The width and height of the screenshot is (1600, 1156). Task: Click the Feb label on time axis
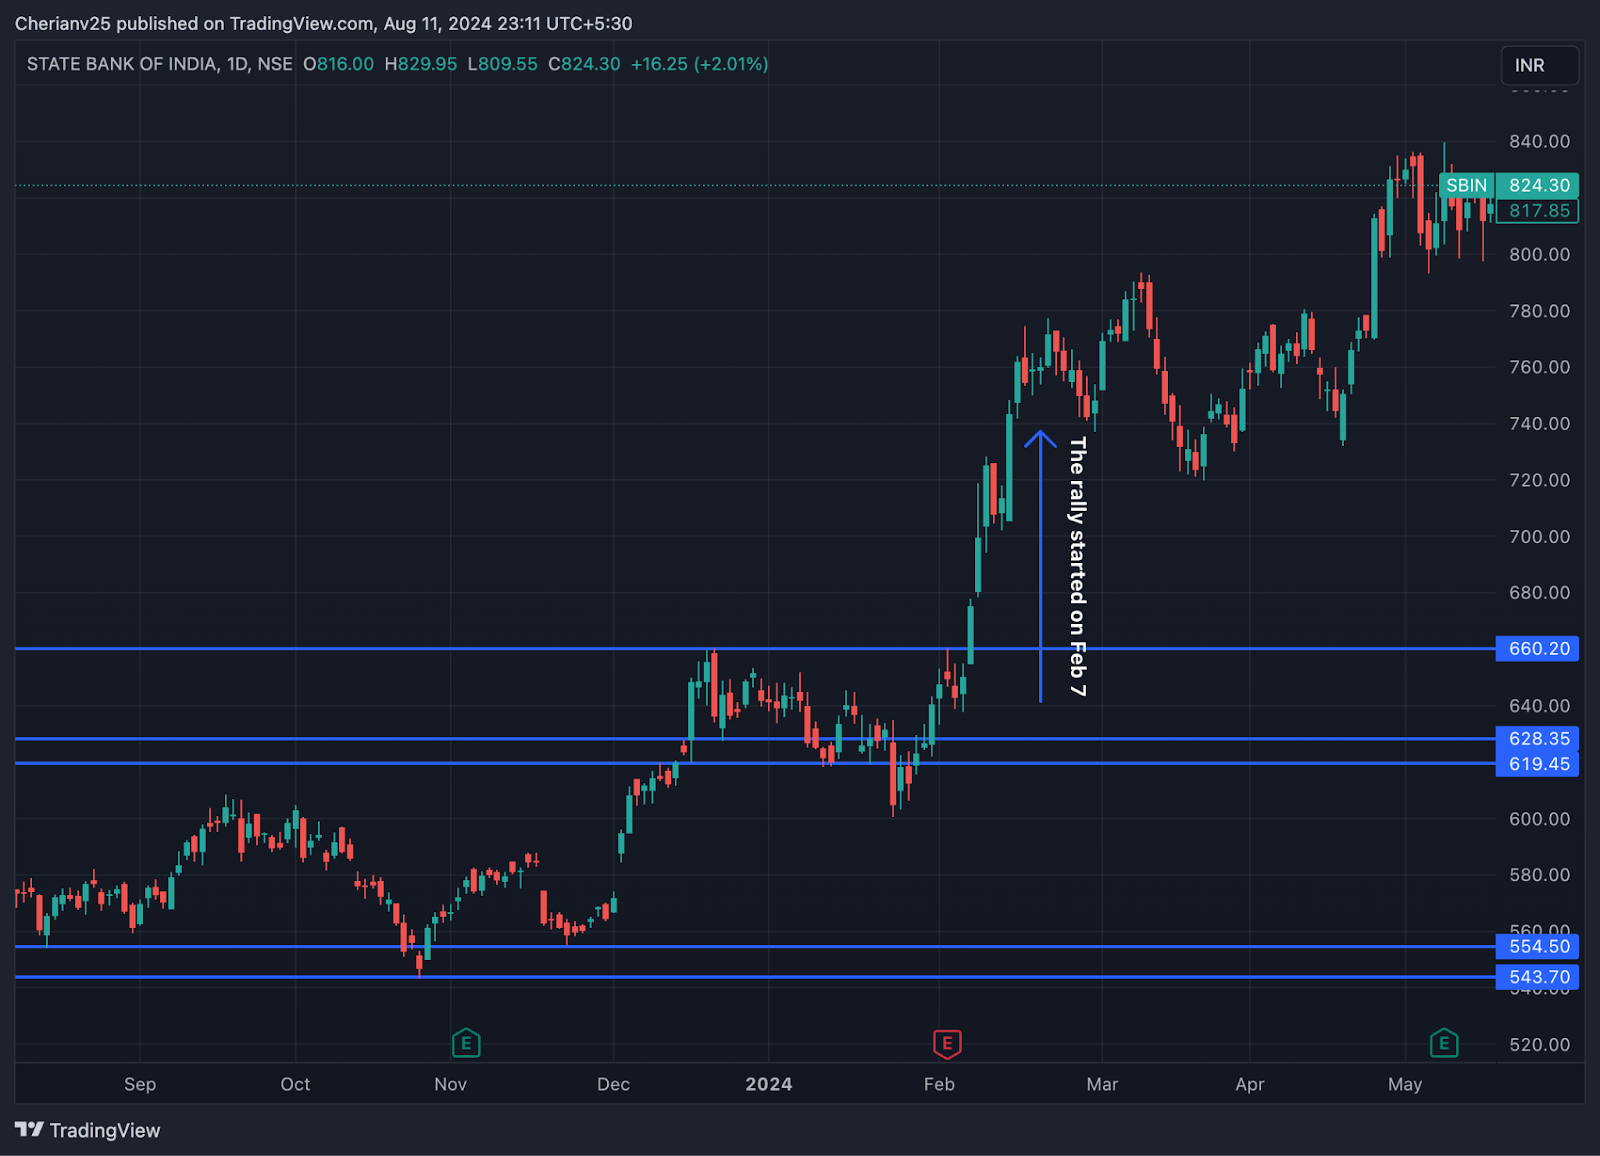(939, 1084)
